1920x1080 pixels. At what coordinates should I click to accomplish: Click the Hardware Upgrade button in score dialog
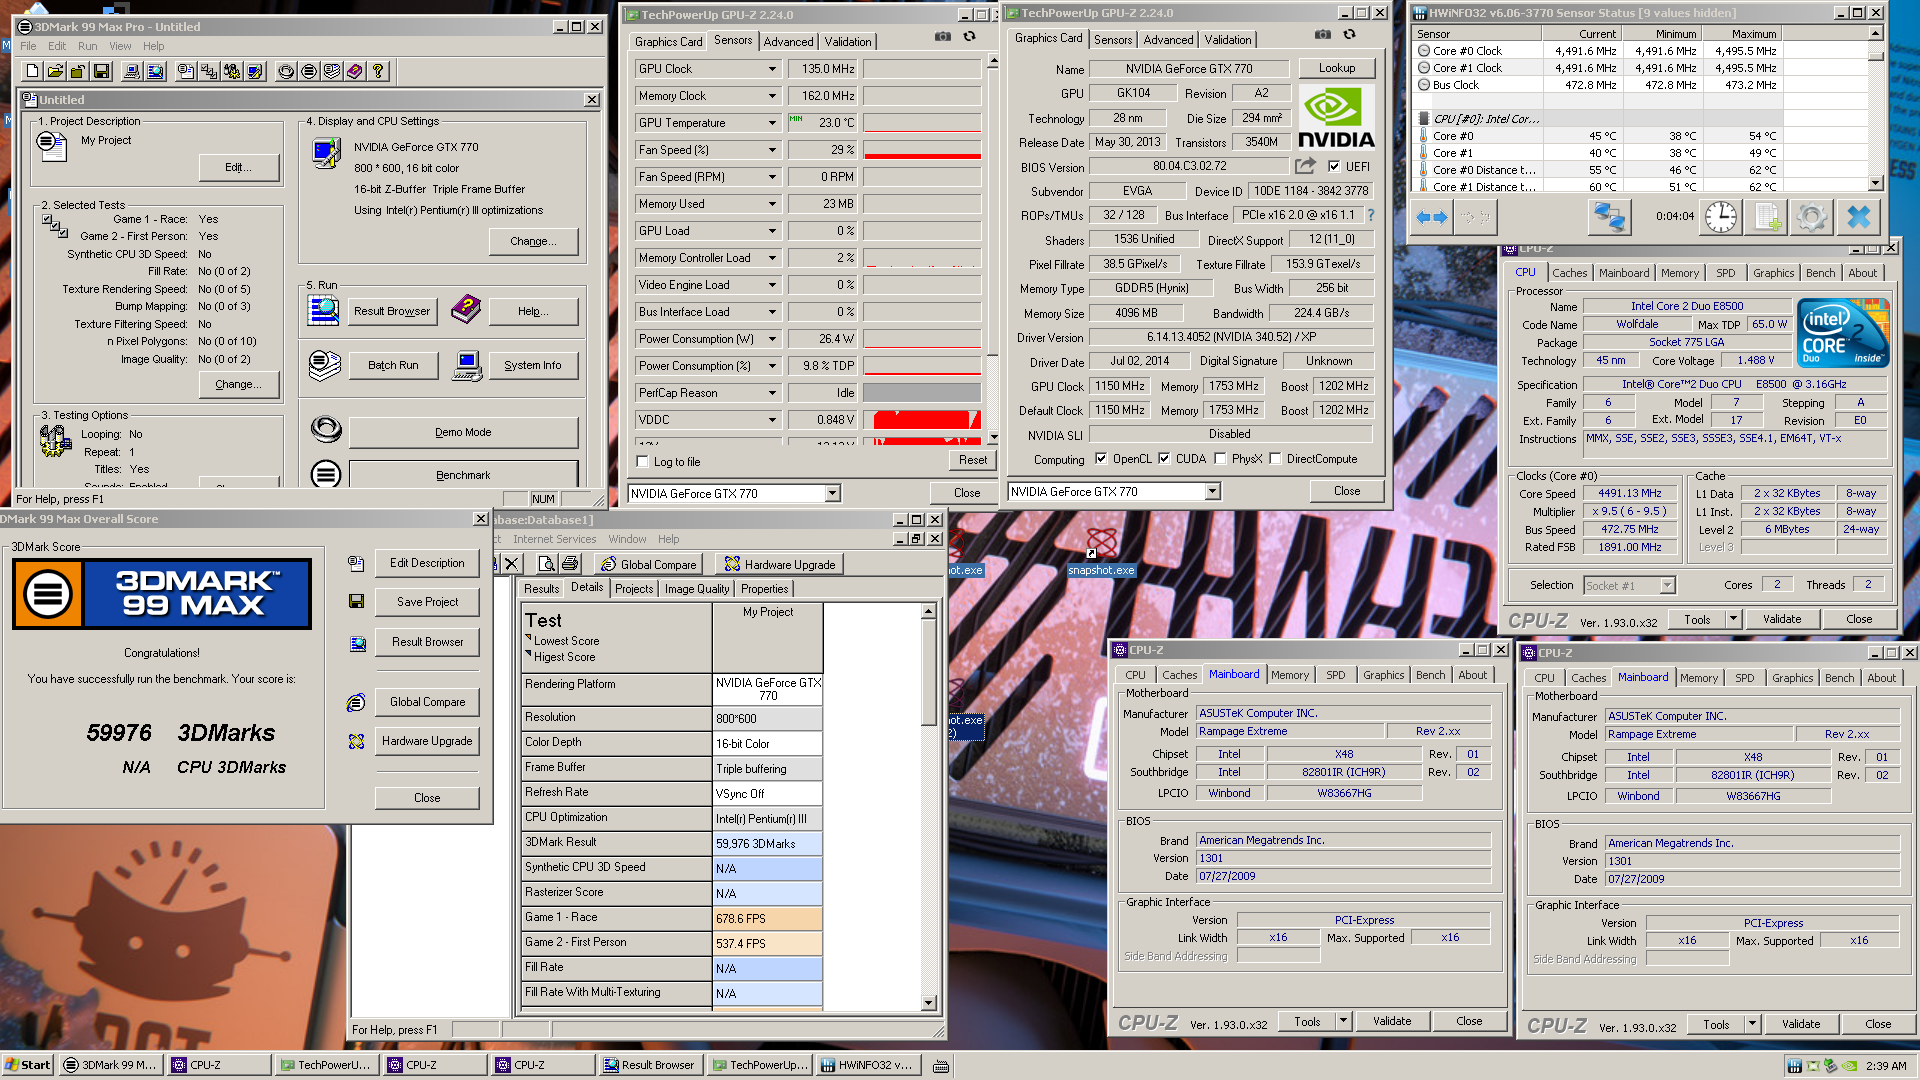(x=427, y=741)
